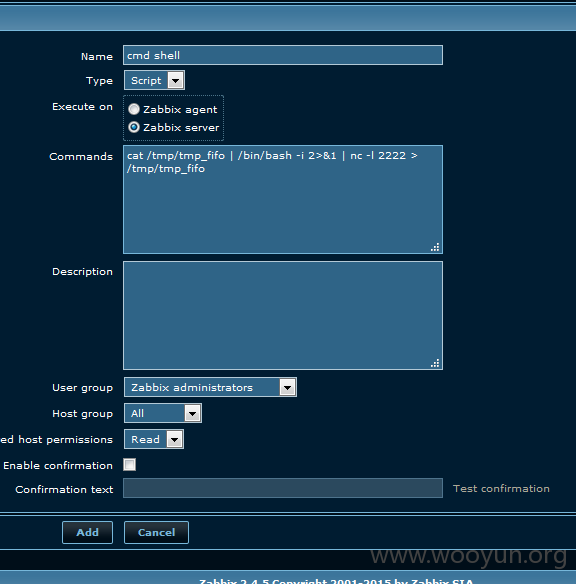Screen dimensions: 576x584
Task: Click the Add button
Action: tap(87, 532)
